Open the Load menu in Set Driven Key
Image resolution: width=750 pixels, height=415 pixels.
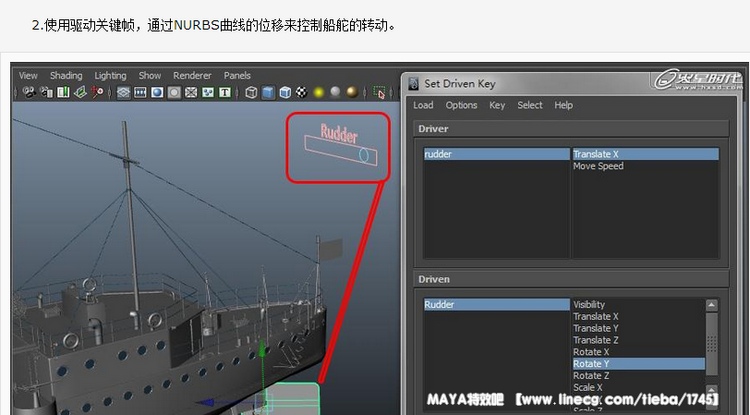click(423, 105)
